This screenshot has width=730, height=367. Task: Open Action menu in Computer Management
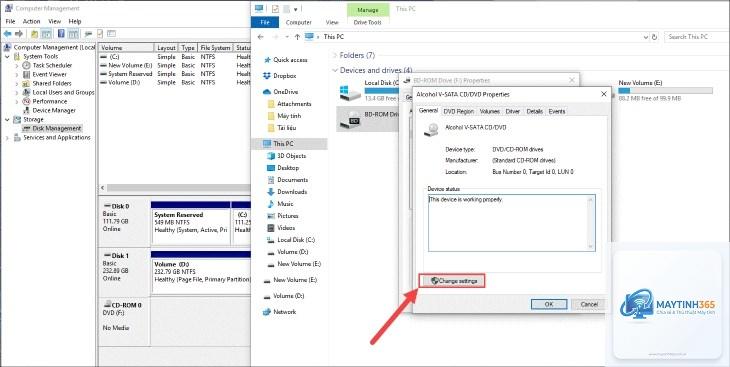point(32,21)
